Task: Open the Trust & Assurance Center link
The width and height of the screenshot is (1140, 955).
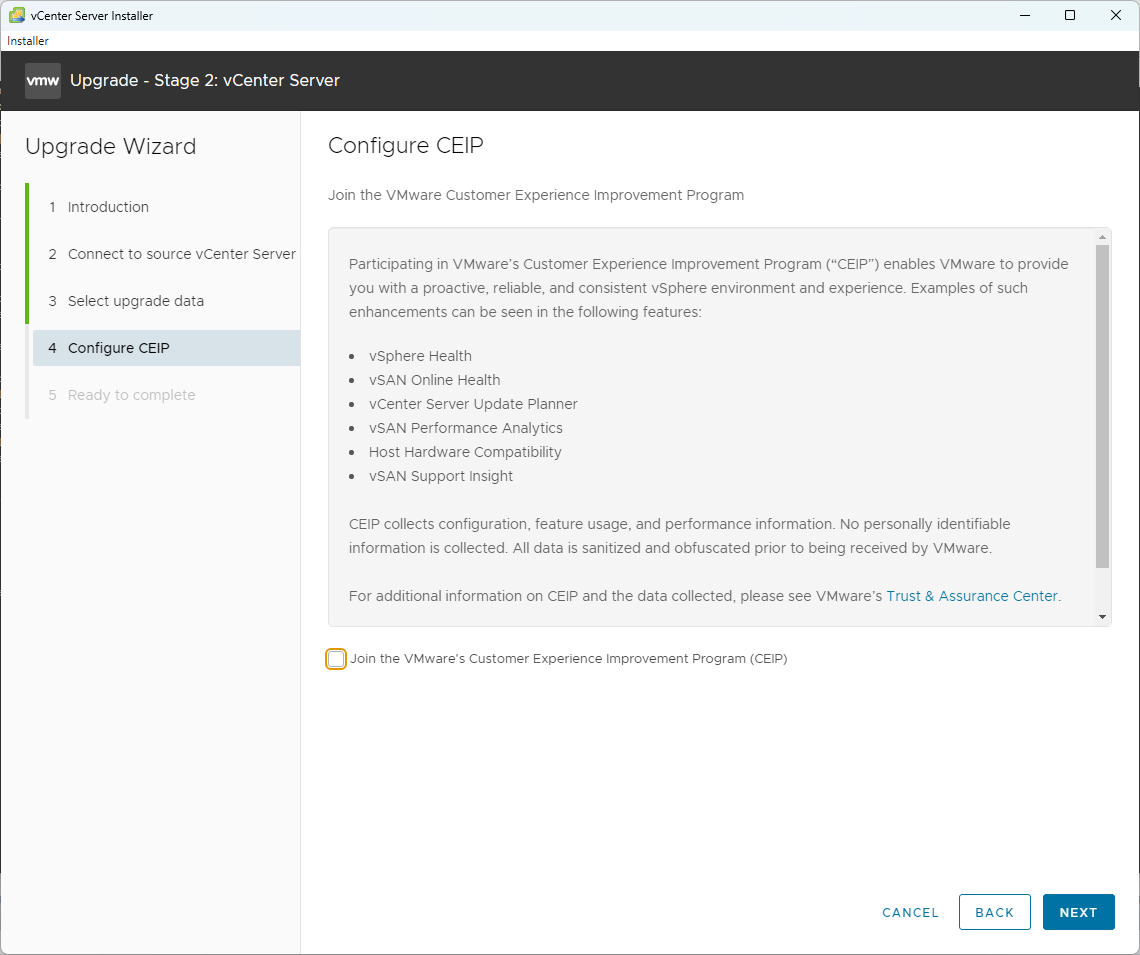Action: pyautogui.click(x=972, y=596)
